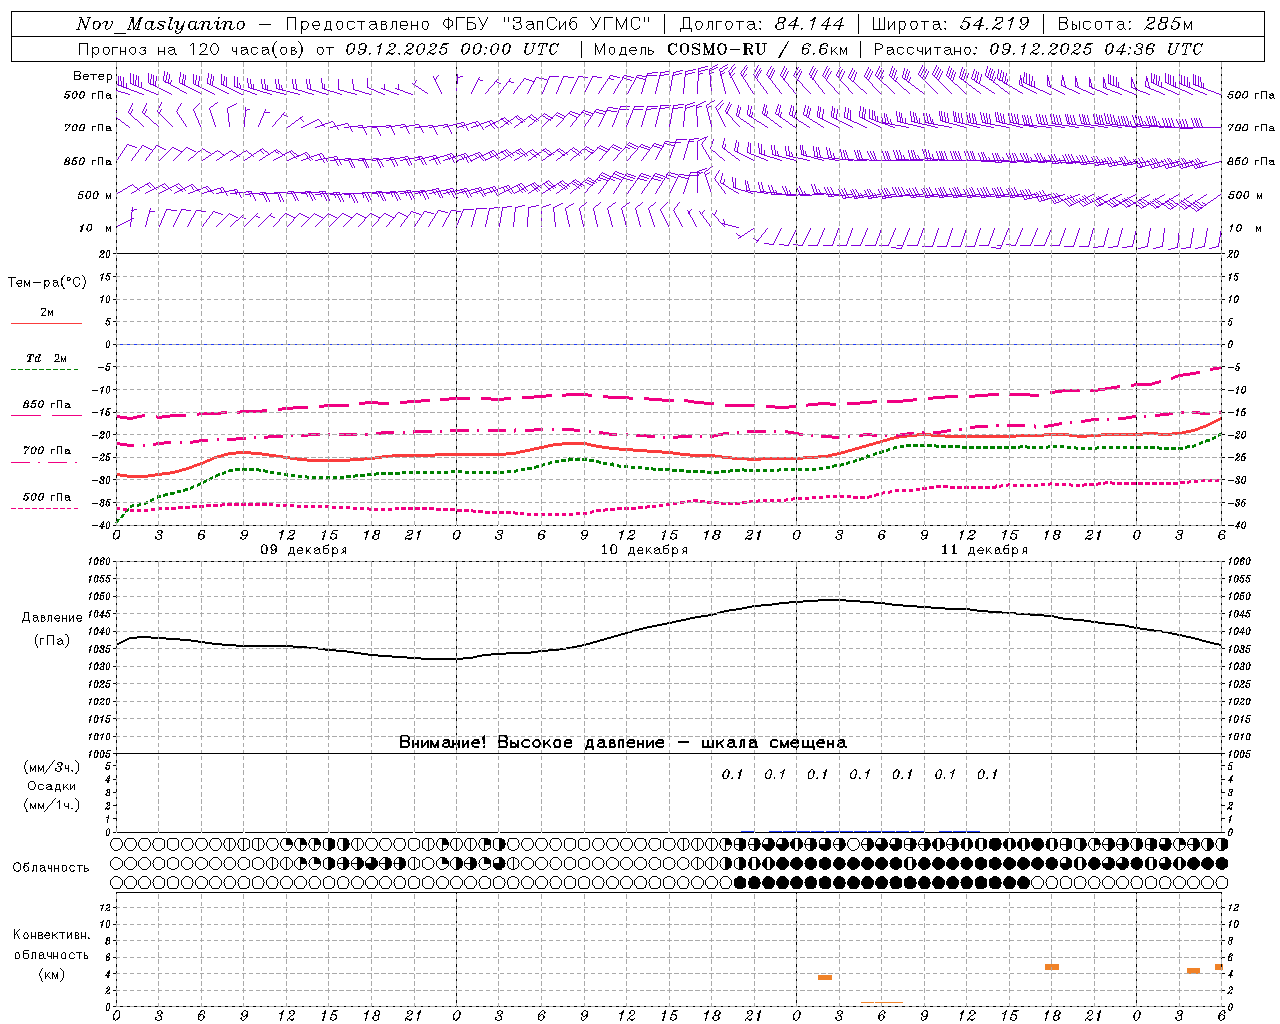Click the latitude value Широта: 54.219

click(x=950, y=24)
